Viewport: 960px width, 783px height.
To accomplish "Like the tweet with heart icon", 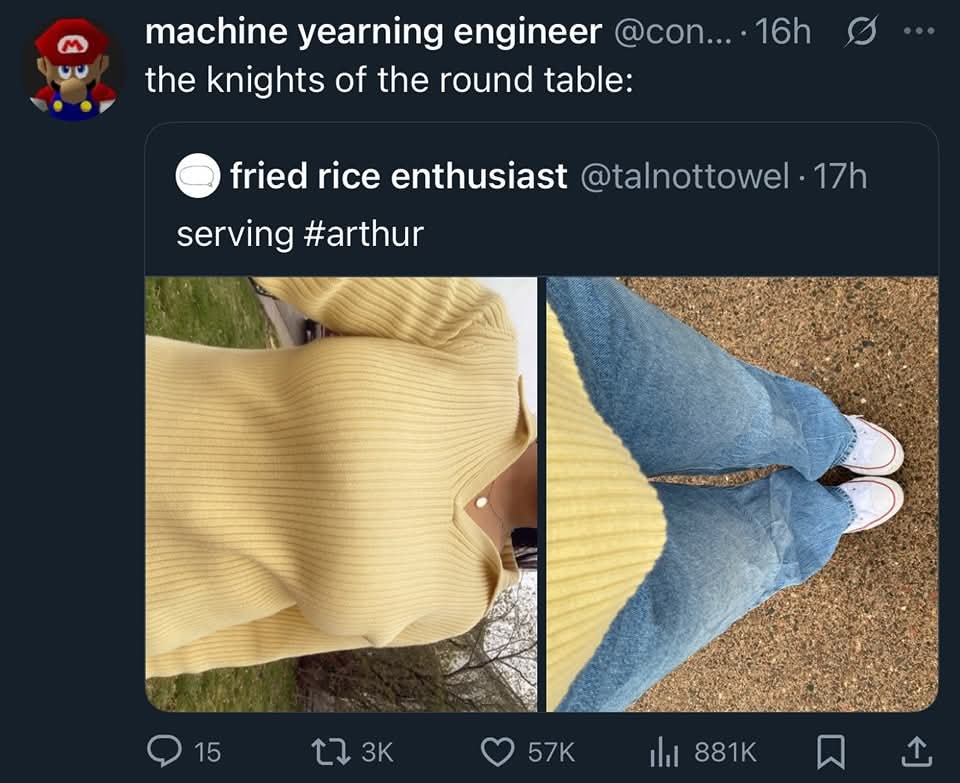I will (497, 752).
